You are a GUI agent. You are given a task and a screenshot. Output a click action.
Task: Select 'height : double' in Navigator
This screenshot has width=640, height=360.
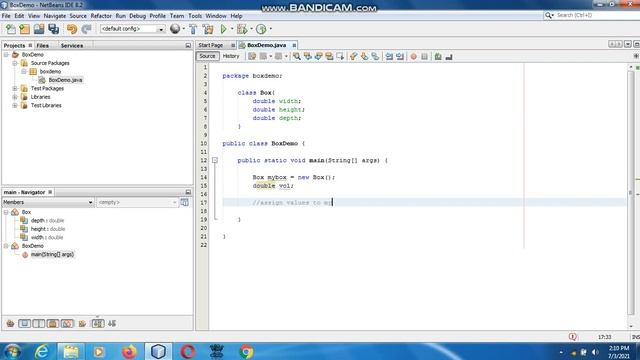pyautogui.click(x=48, y=229)
